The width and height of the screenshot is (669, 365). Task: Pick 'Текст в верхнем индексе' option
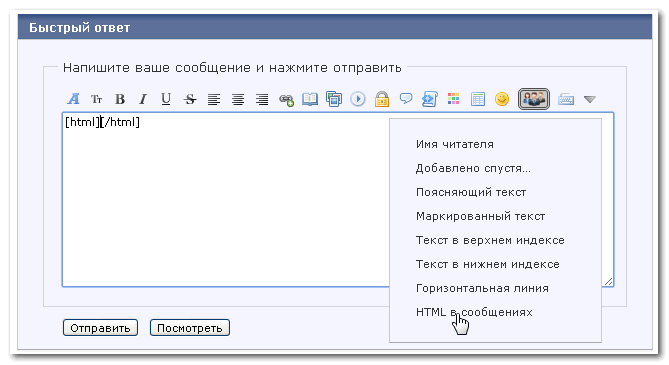point(490,240)
